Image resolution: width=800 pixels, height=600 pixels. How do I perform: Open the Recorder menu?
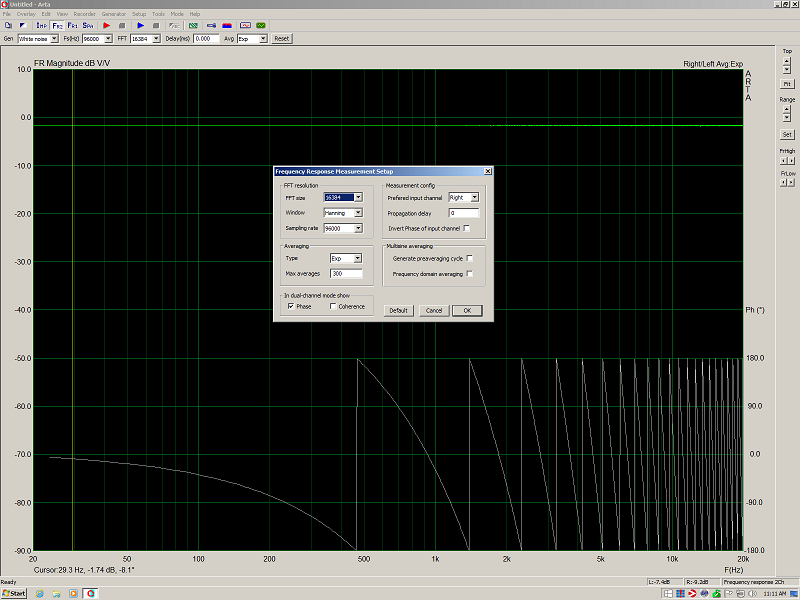point(84,14)
